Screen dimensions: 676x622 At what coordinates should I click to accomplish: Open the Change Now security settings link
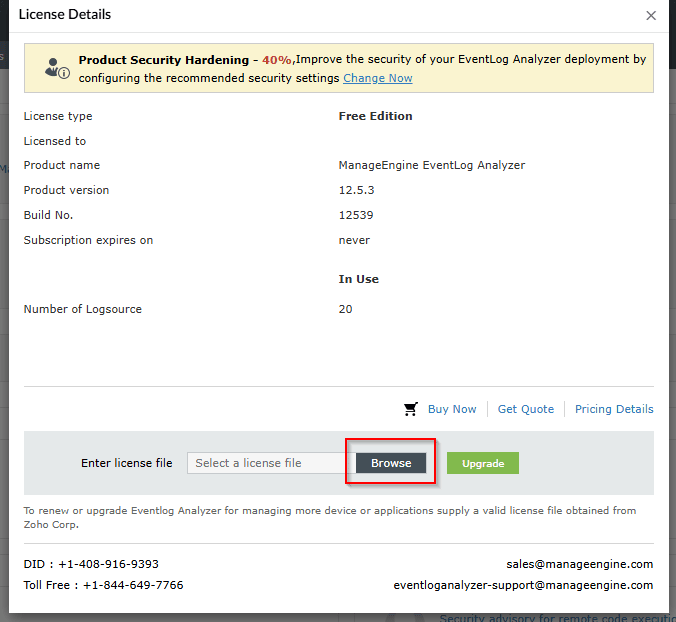click(377, 78)
